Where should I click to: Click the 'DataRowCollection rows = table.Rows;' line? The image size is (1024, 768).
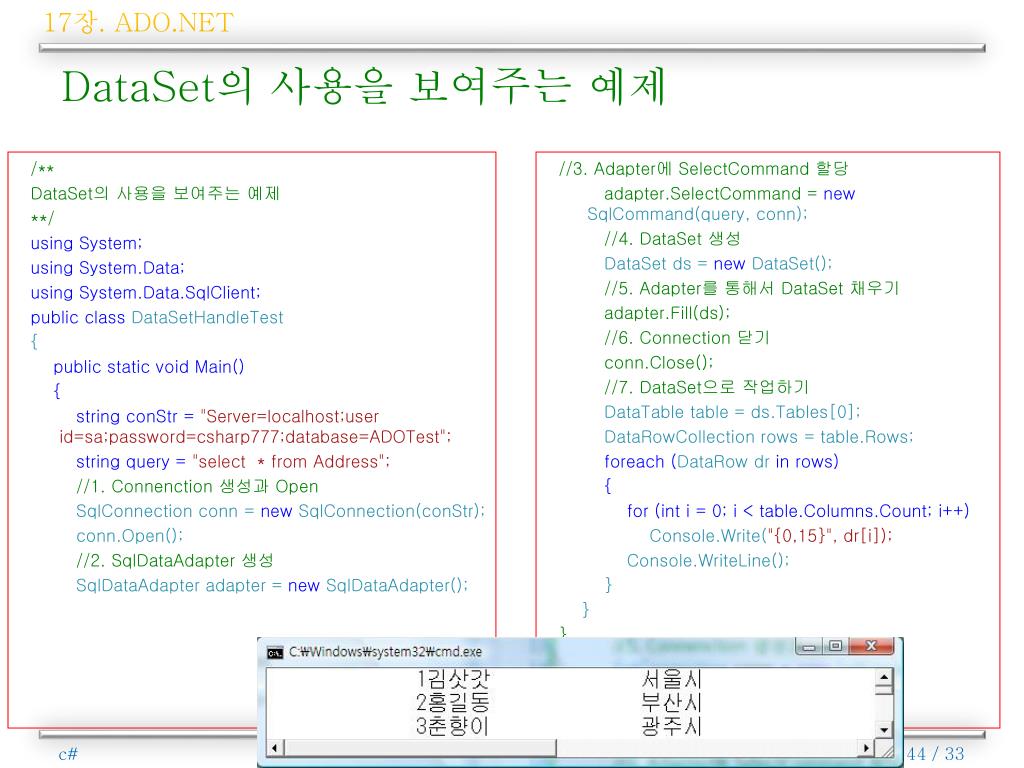pyautogui.click(x=759, y=438)
